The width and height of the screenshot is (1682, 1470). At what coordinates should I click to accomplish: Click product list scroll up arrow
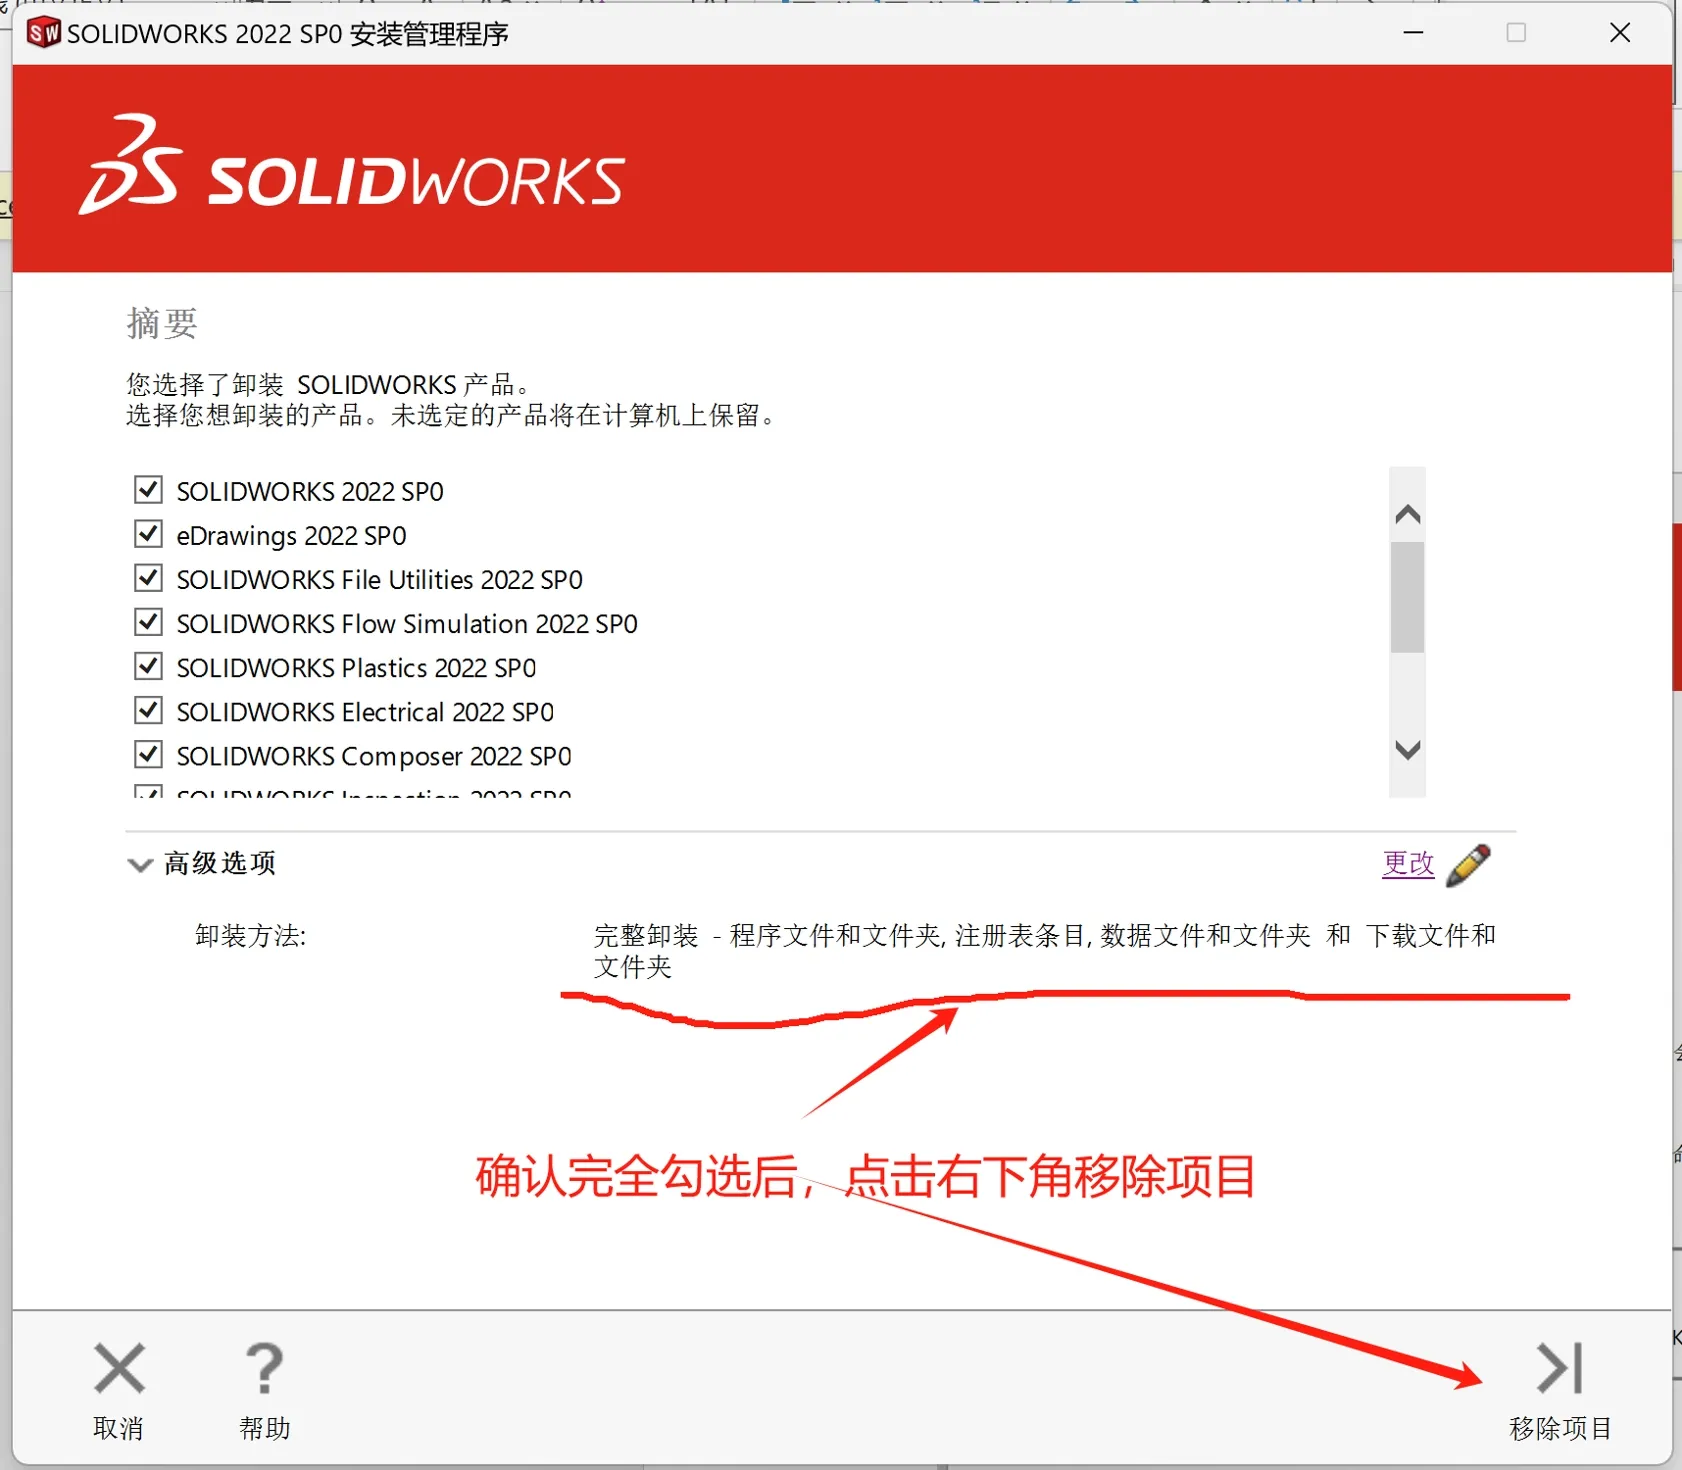[1407, 514]
